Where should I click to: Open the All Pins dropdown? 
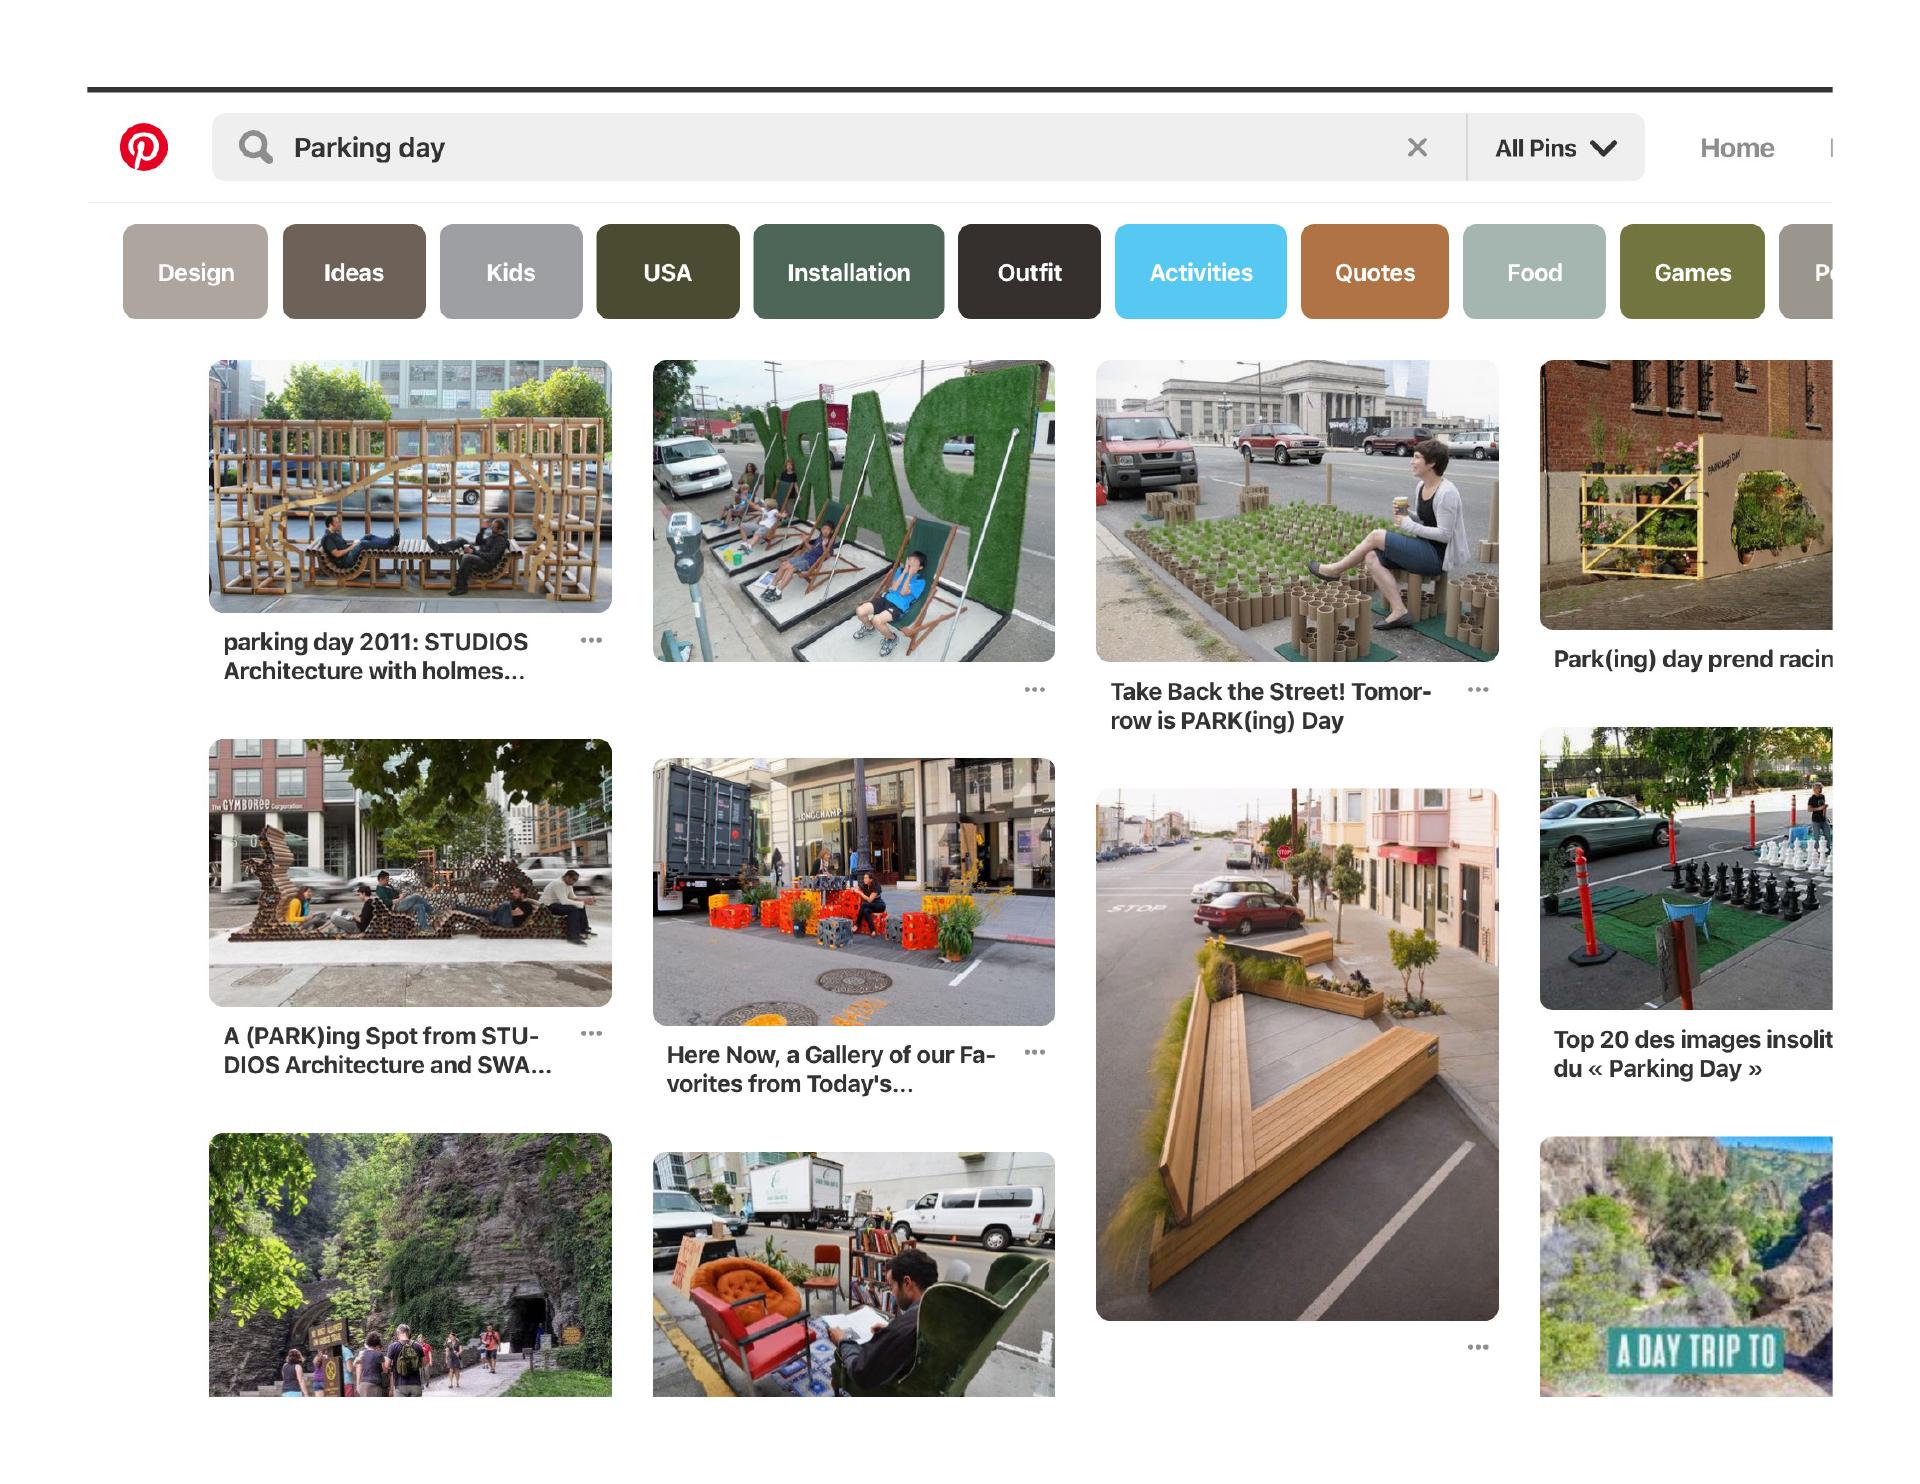(1555, 148)
